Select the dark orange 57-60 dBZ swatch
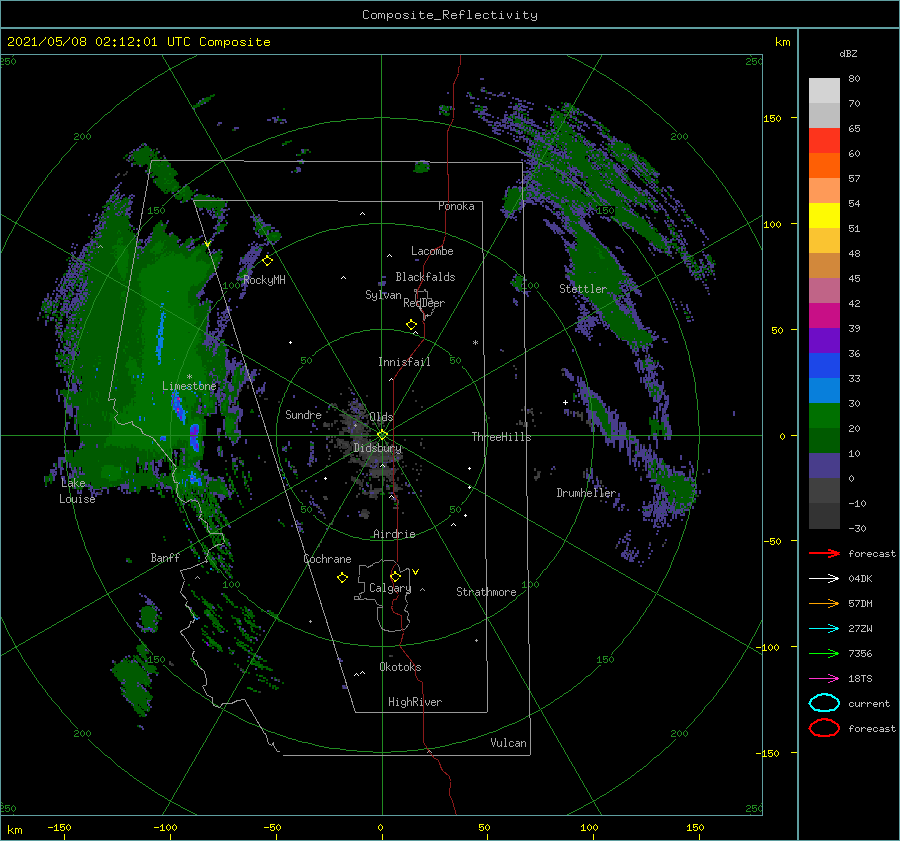The height and width of the screenshot is (841, 900). pos(824,166)
